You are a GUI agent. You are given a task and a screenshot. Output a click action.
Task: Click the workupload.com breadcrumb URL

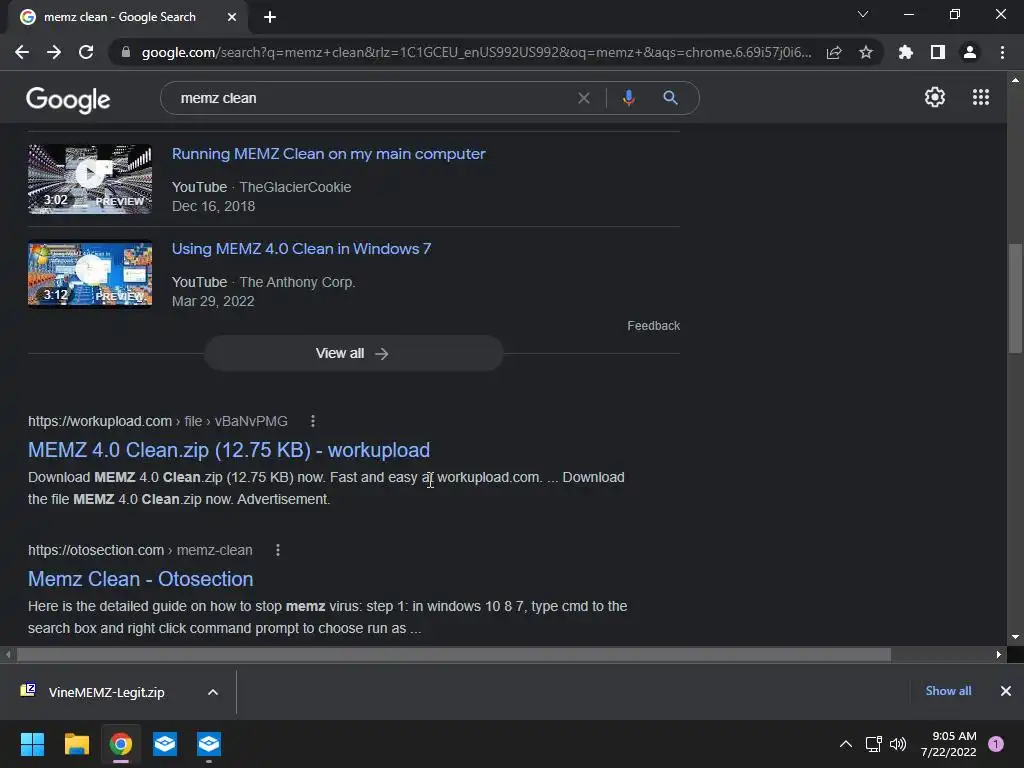tap(157, 421)
